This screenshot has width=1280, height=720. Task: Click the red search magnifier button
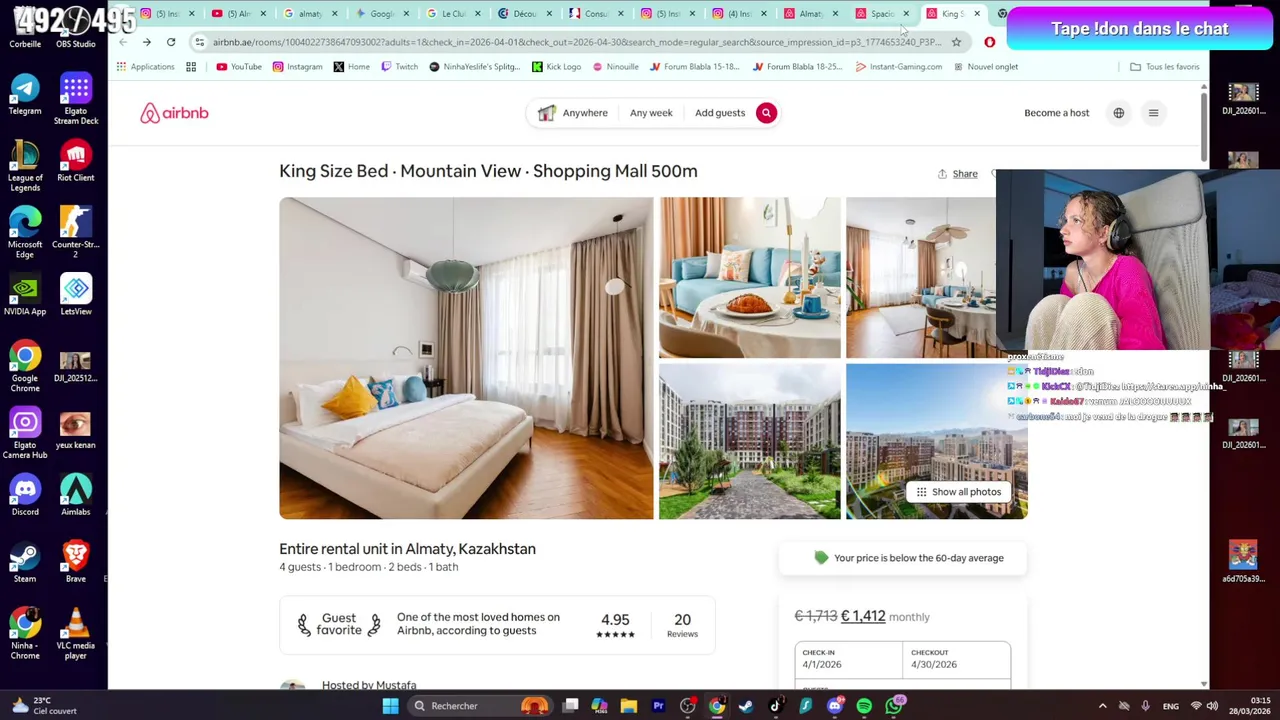766,113
